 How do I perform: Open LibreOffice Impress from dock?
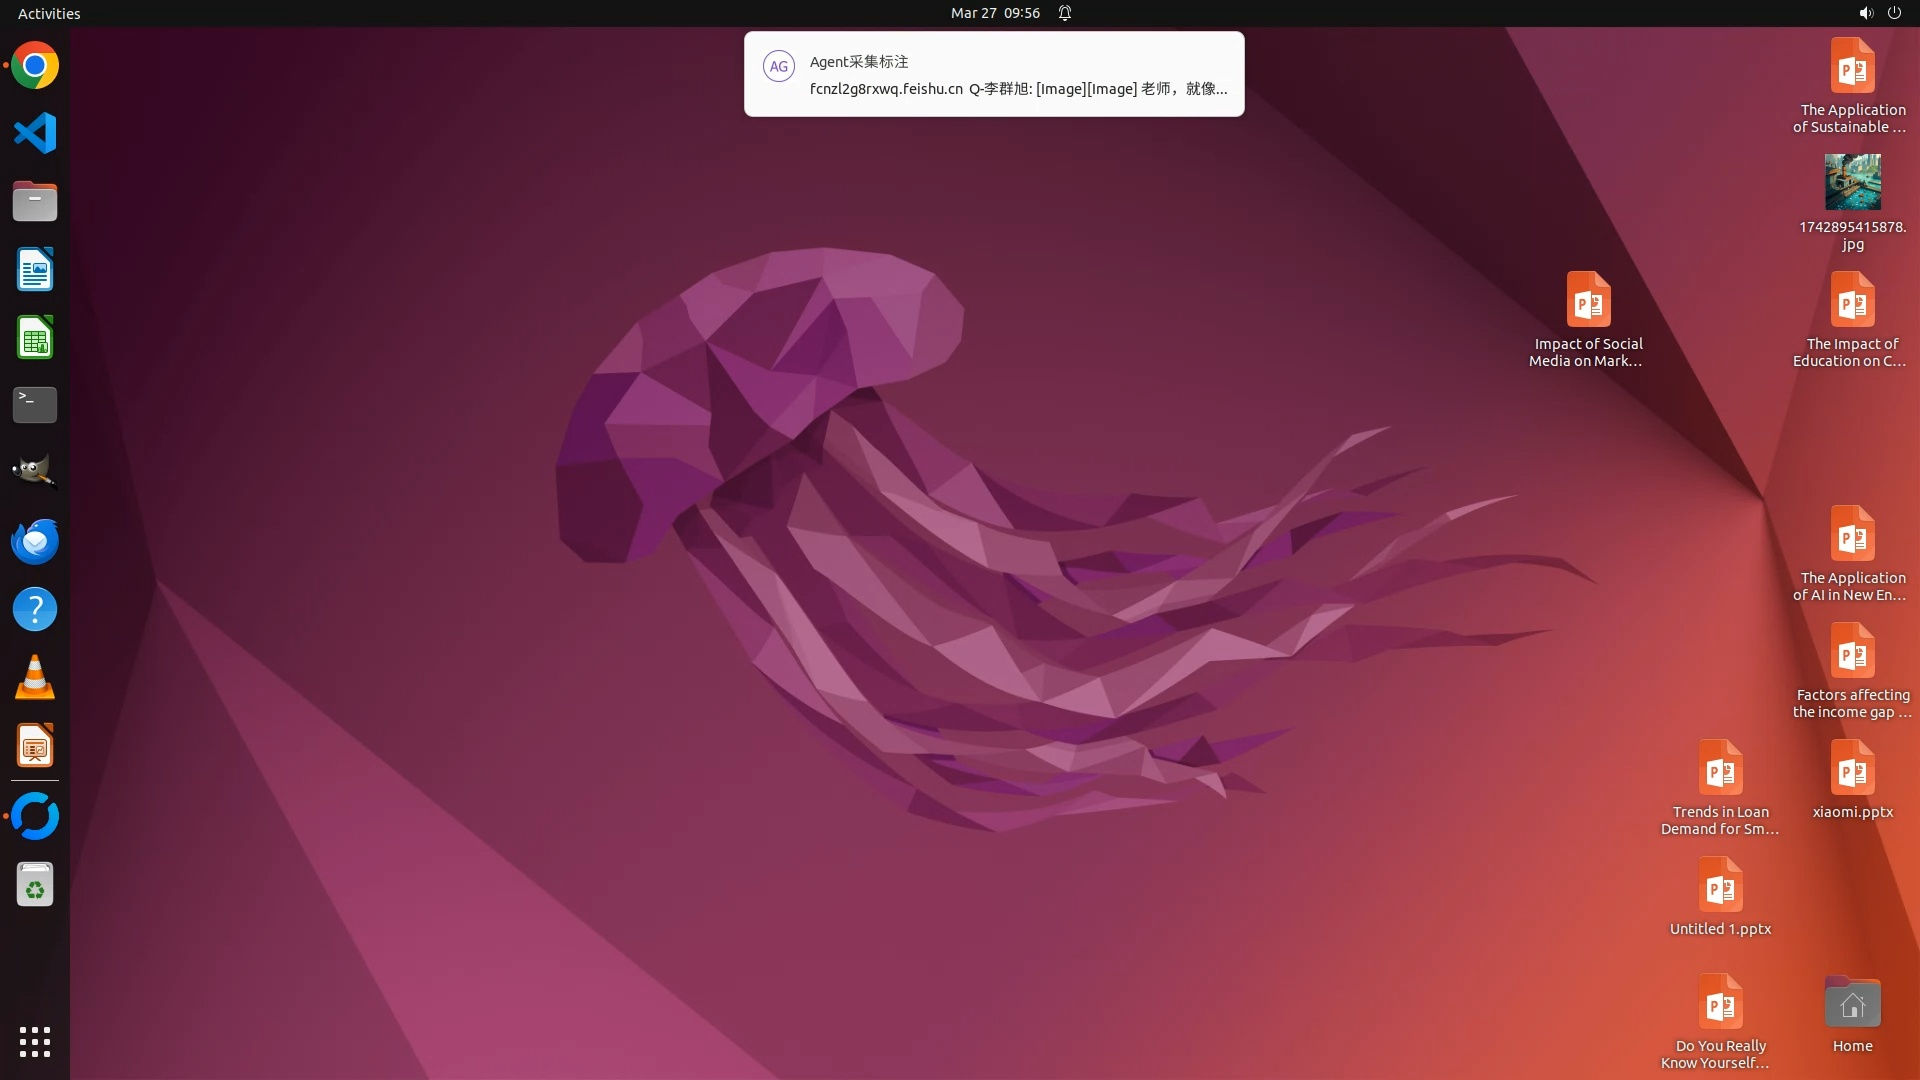pyautogui.click(x=35, y=746)
